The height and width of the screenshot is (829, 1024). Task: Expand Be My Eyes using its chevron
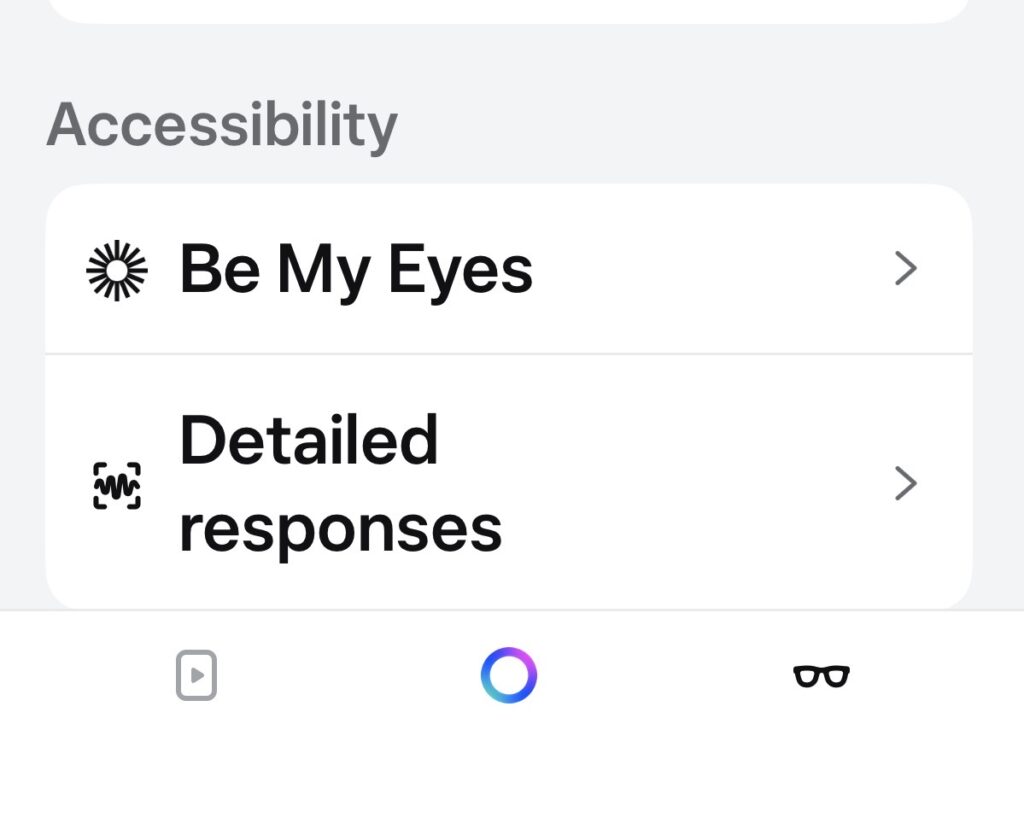coord(905,269)
